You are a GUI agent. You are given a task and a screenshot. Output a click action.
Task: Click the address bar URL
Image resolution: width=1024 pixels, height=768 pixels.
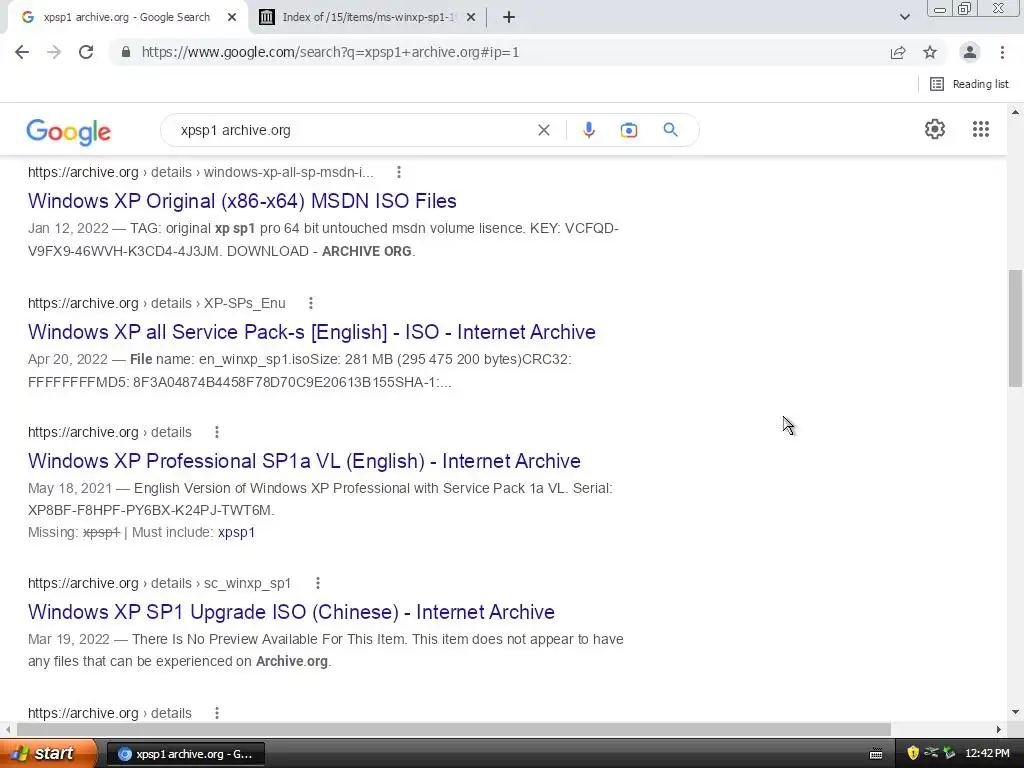click(x=330, y=52)
